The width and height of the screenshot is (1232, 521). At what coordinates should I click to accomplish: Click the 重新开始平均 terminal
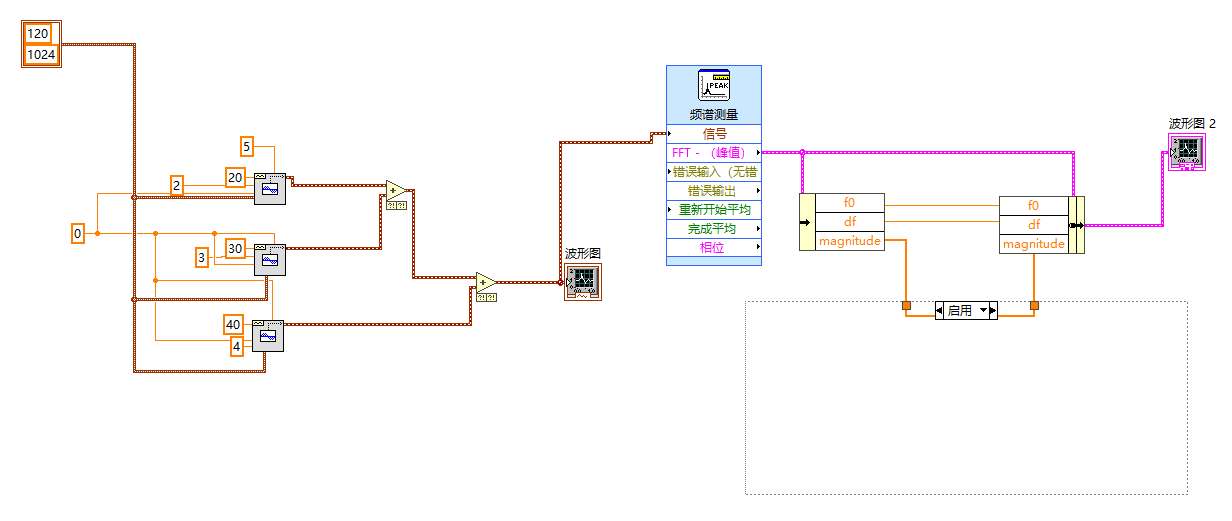coord(714,210)
